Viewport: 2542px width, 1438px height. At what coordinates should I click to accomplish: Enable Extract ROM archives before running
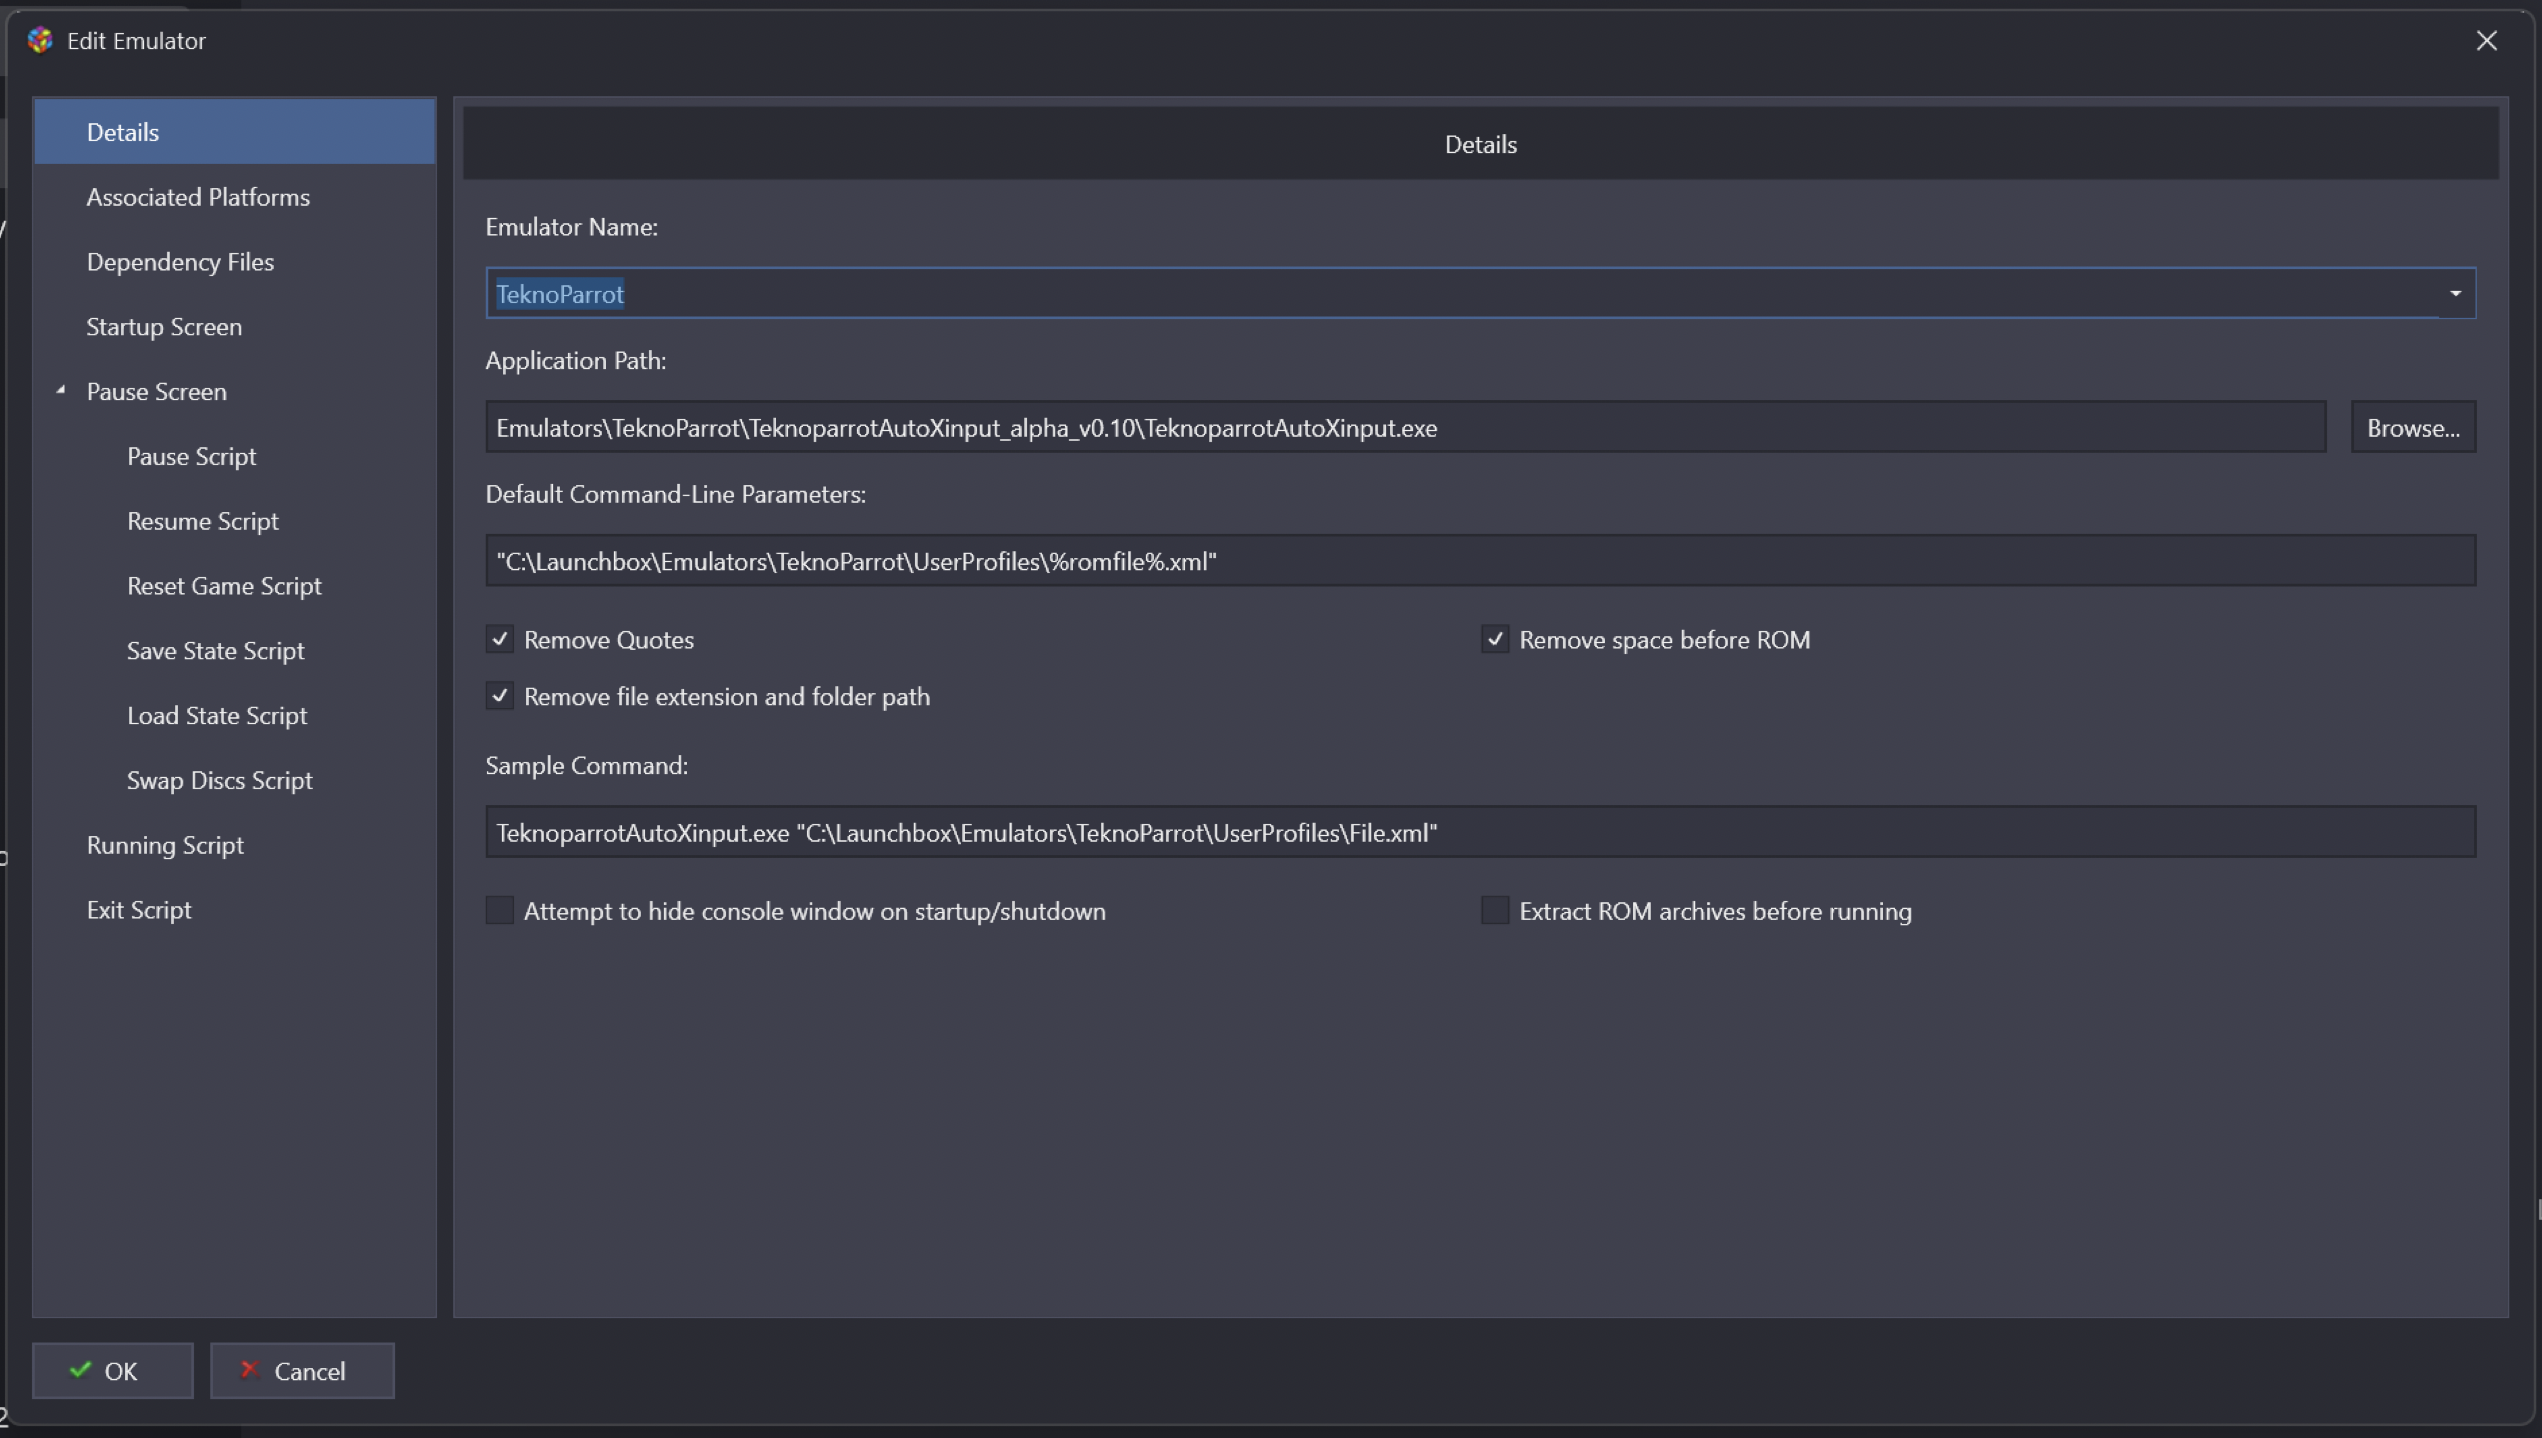pos(1495,910)
